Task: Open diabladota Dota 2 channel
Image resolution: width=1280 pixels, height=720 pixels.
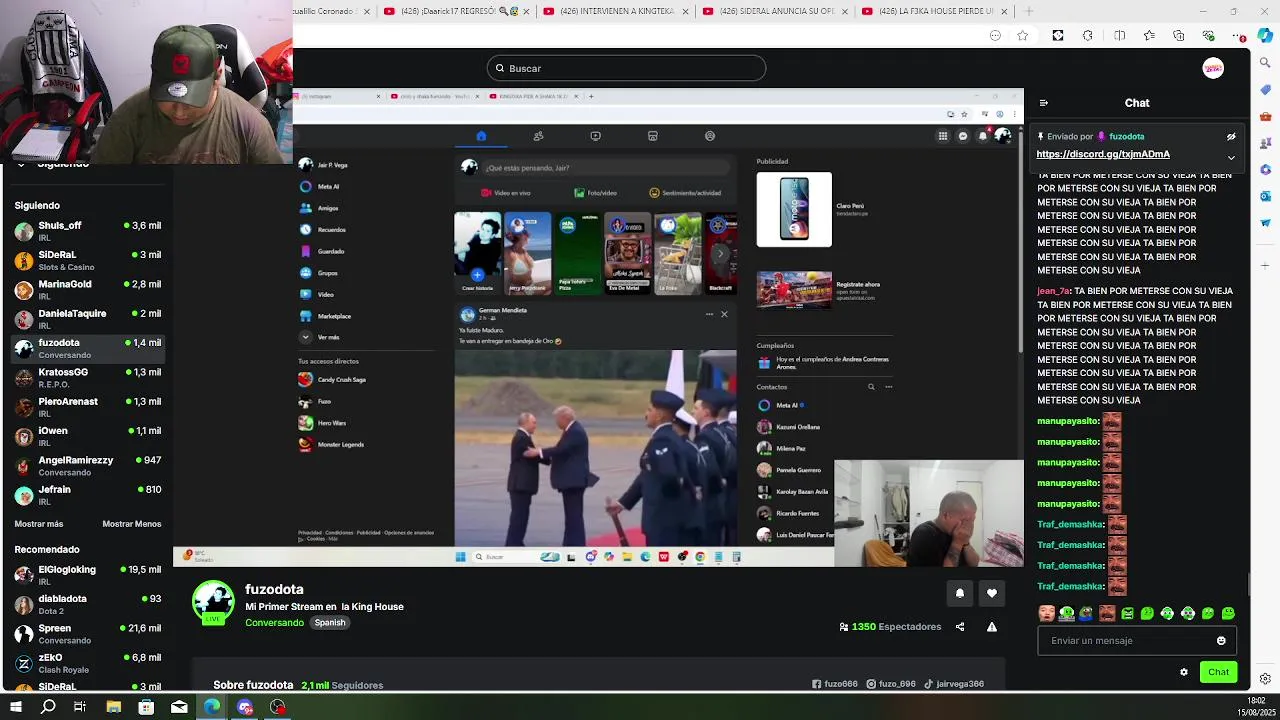Action: tap(87, 604)
